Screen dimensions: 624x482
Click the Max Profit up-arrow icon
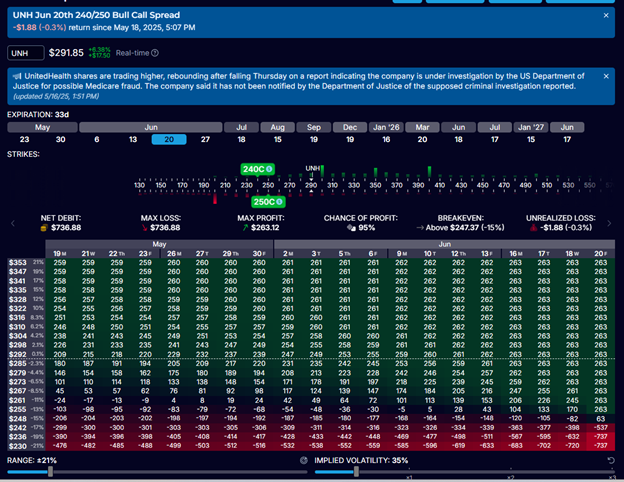coord(246,228)
